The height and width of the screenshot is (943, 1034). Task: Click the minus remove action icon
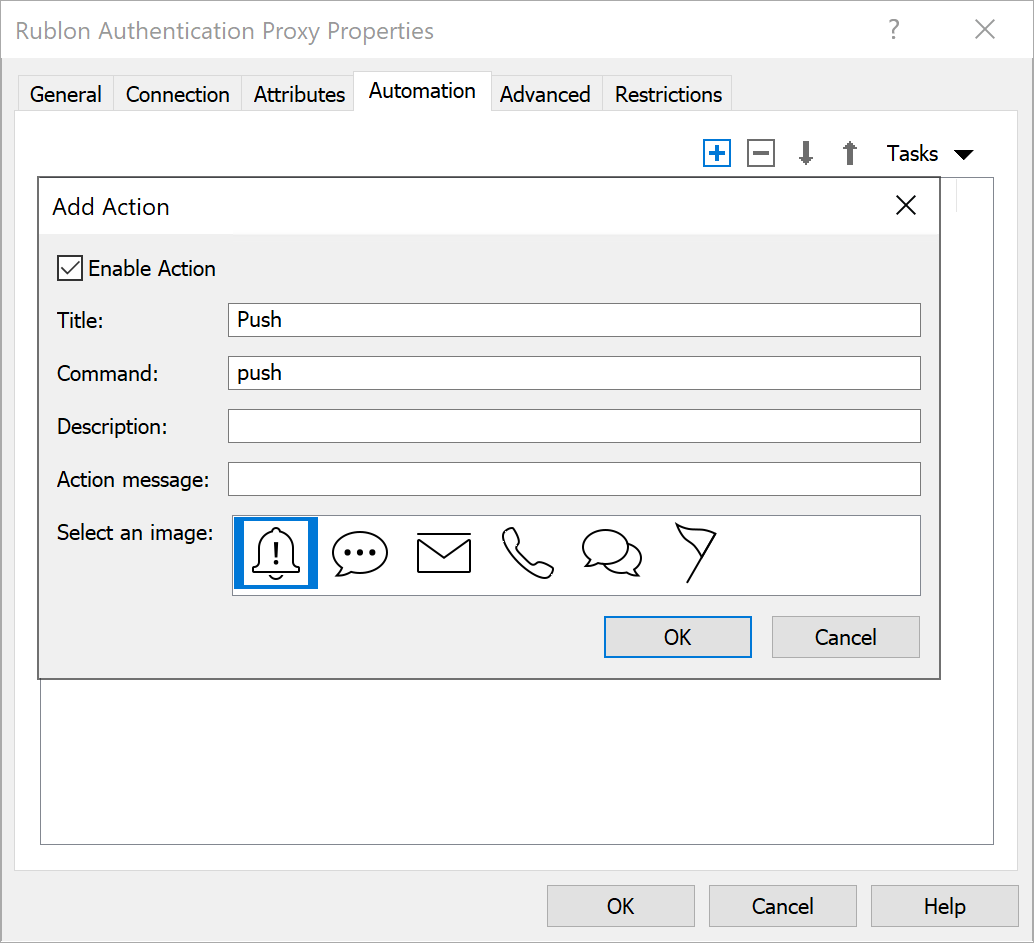coord(761,153)
